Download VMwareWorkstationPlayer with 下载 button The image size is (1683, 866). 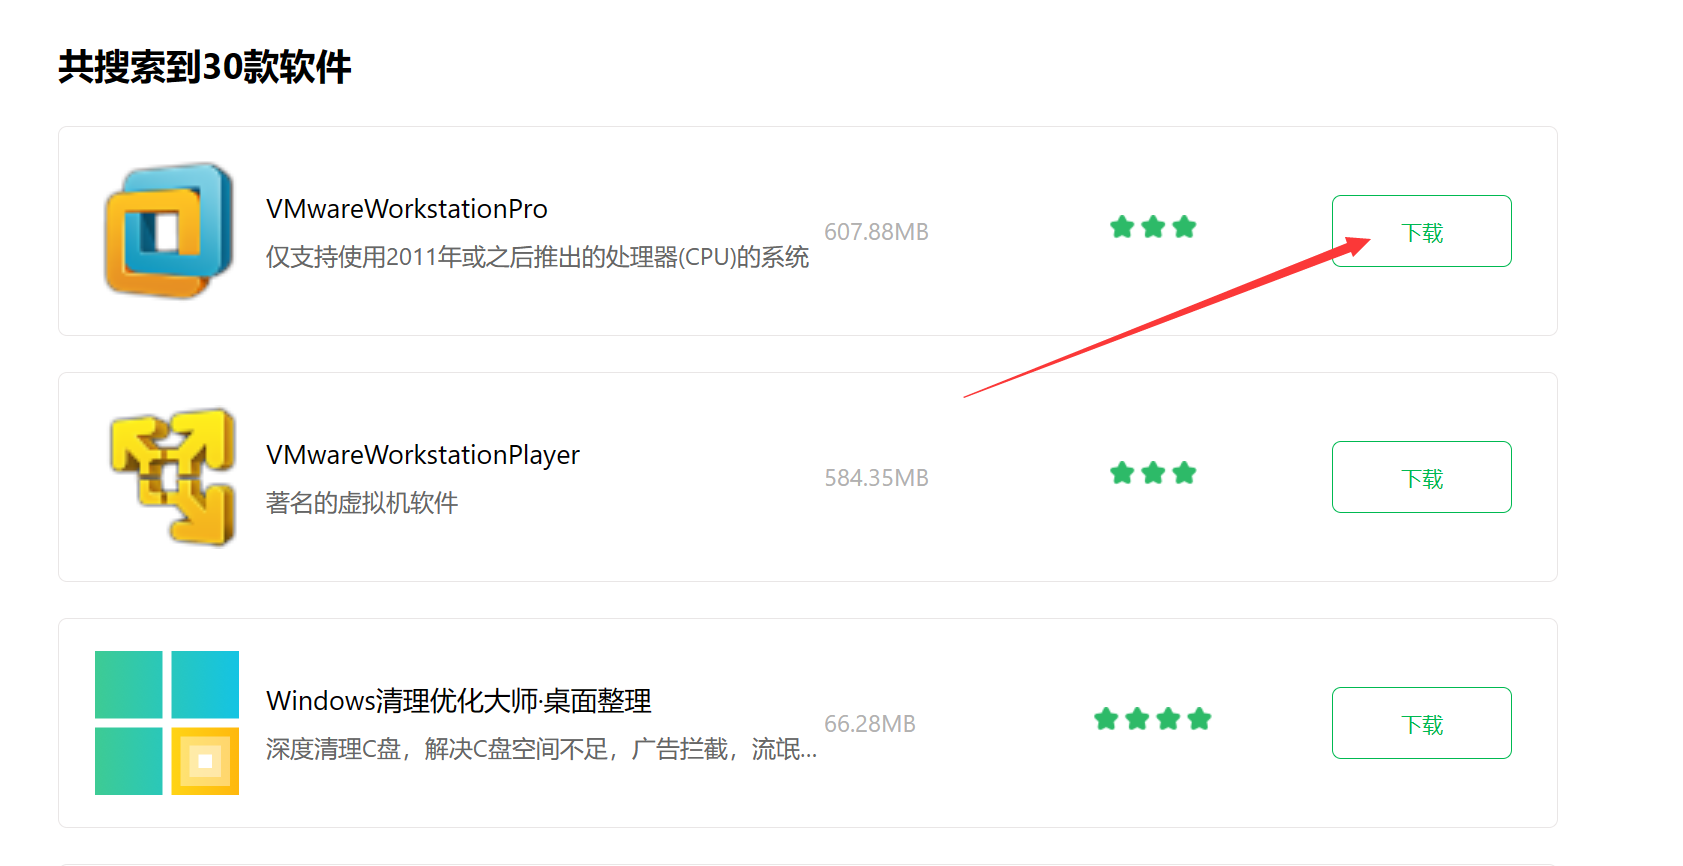pos(1421,477)
